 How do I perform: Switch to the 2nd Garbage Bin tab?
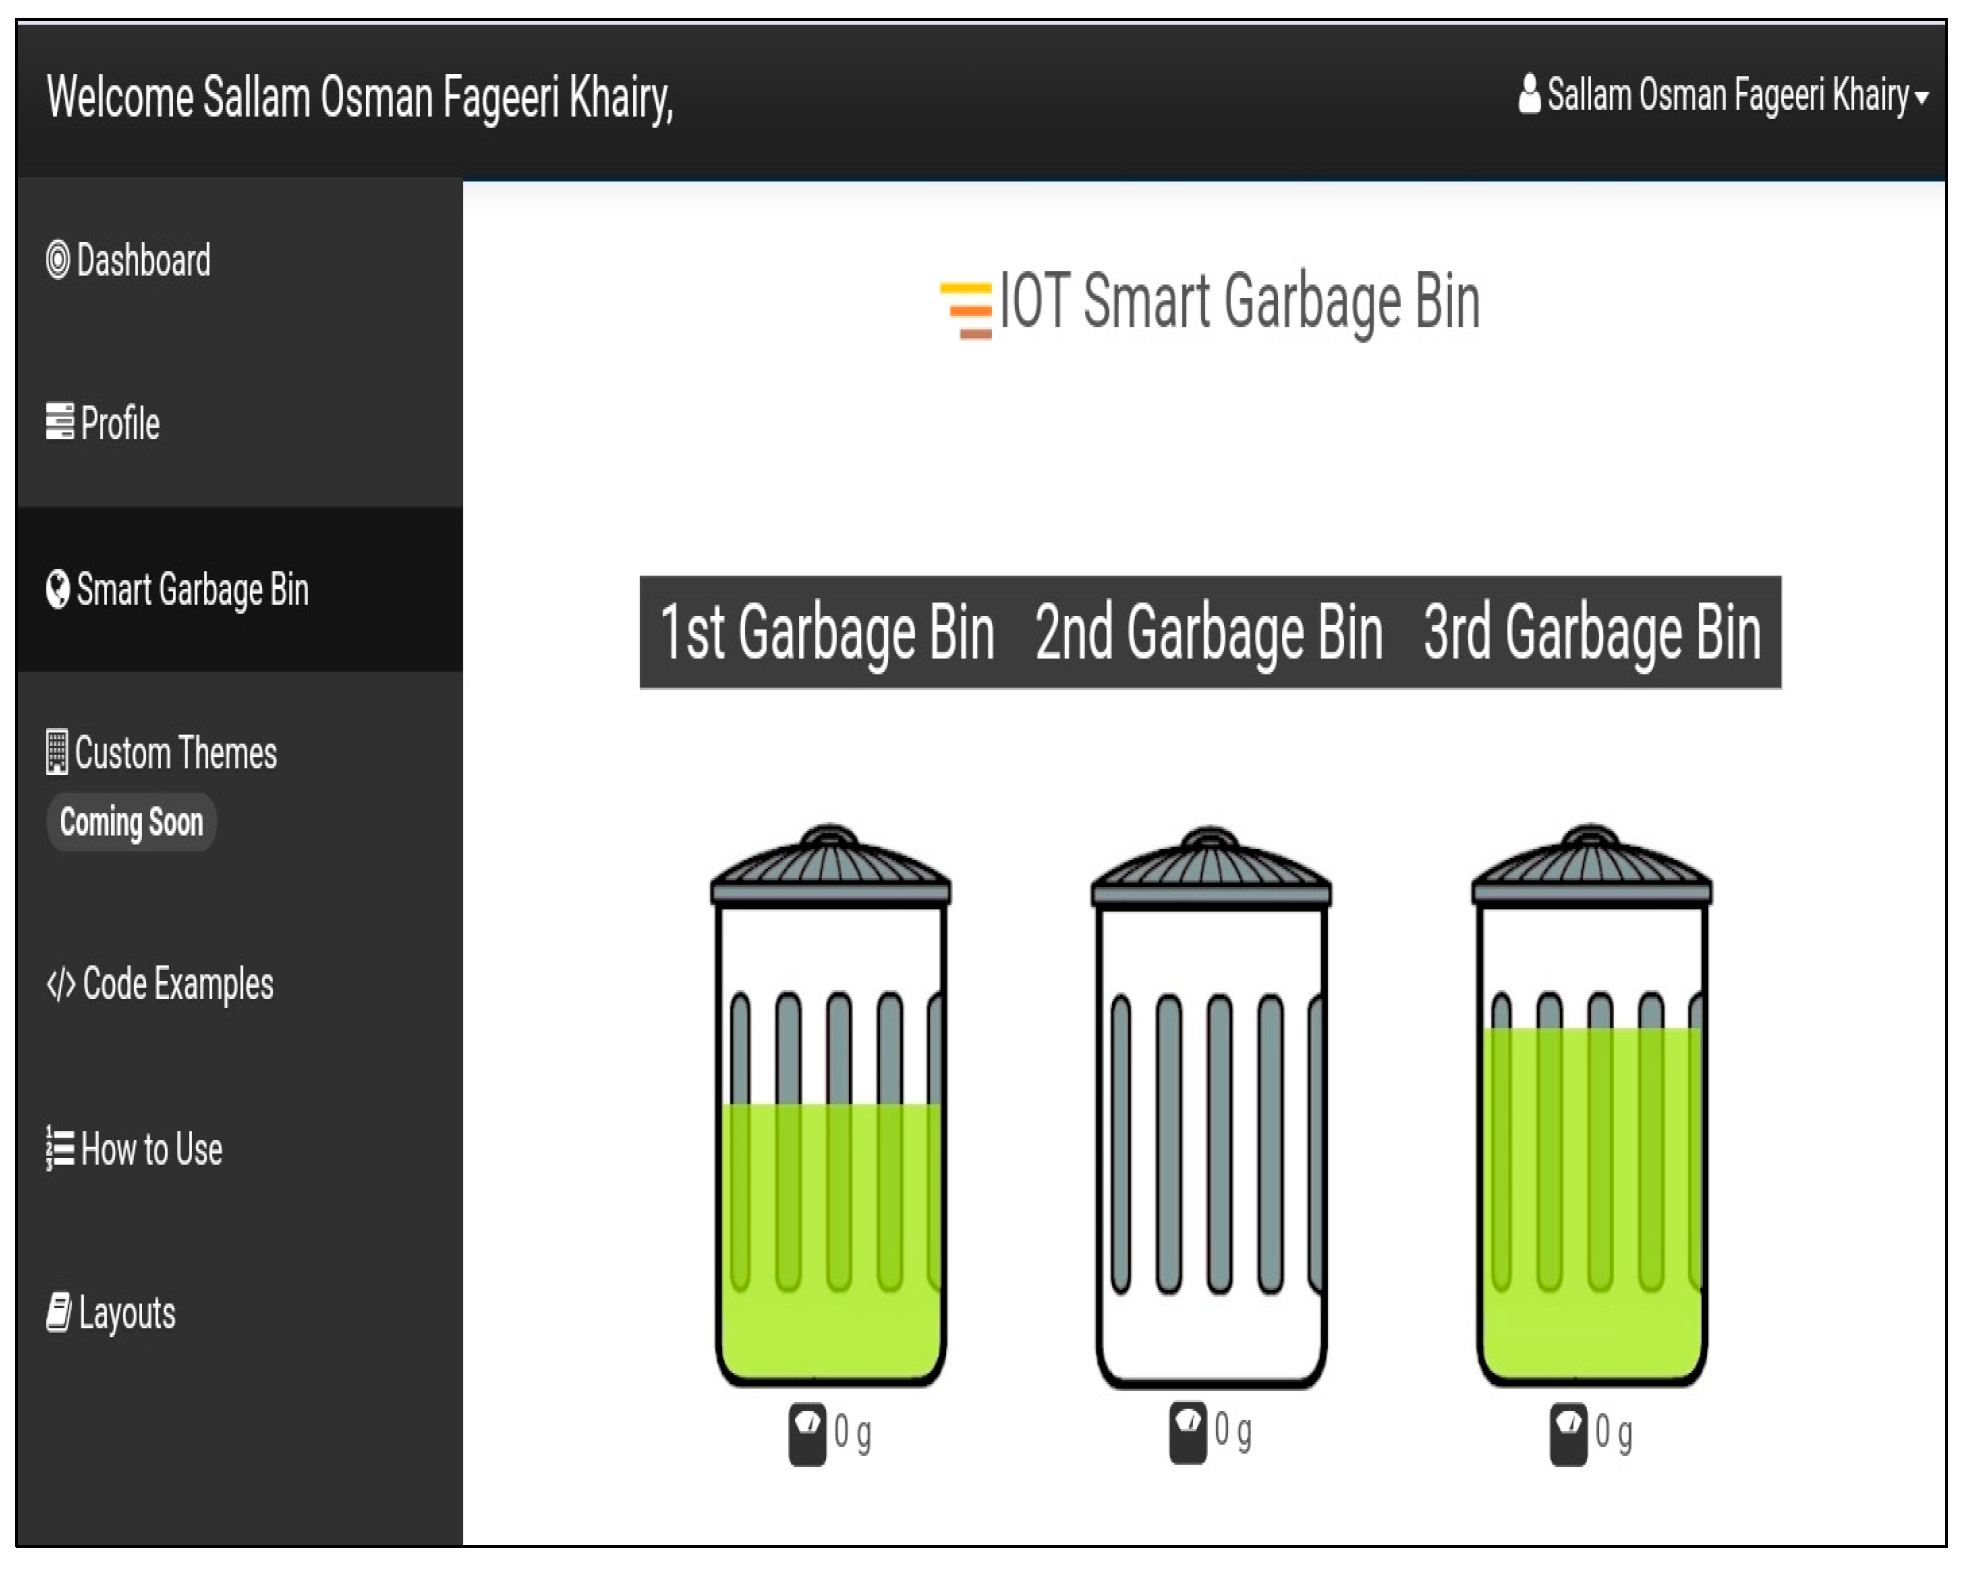pos(1208,632)
